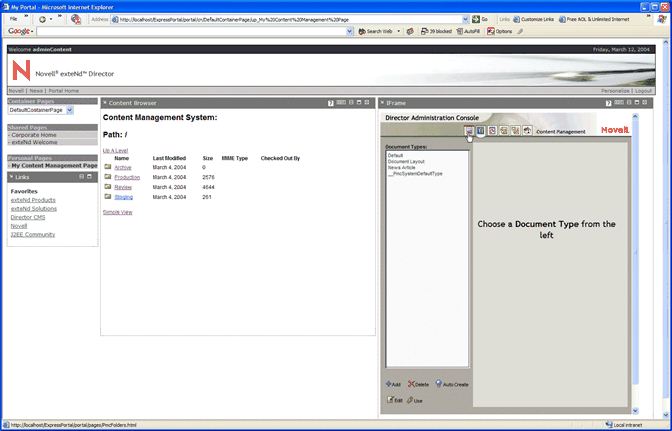
Task: Click the News navigation link
Action: point(36,91)
